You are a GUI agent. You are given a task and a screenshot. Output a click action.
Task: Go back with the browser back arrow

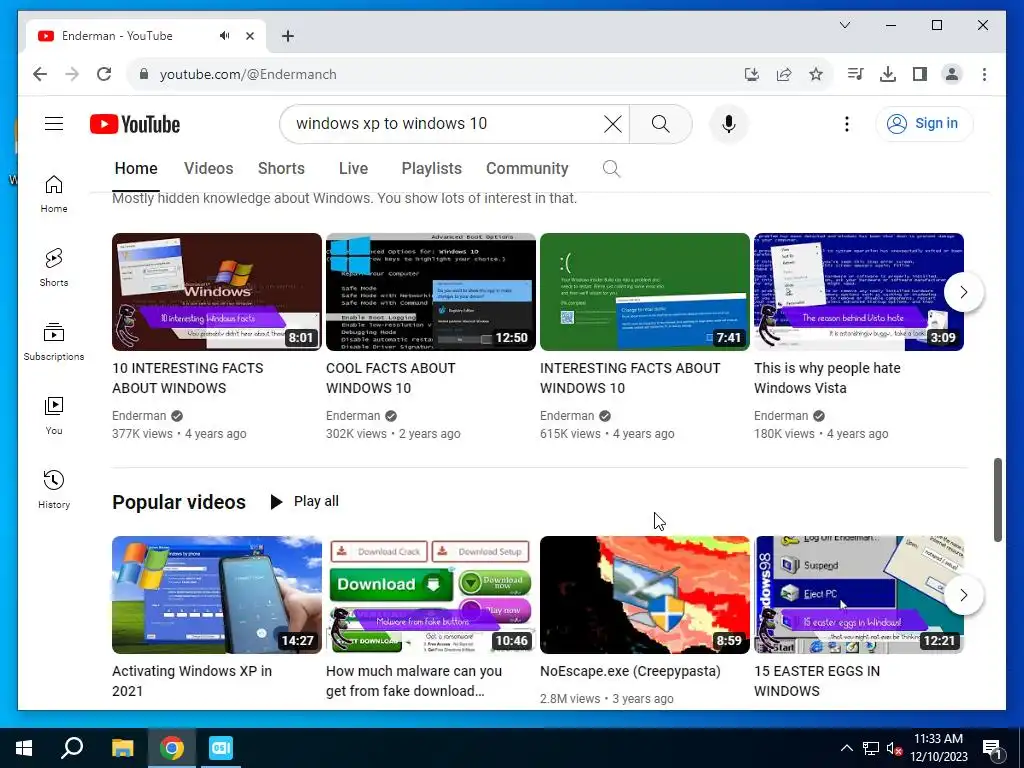[40, 74]
